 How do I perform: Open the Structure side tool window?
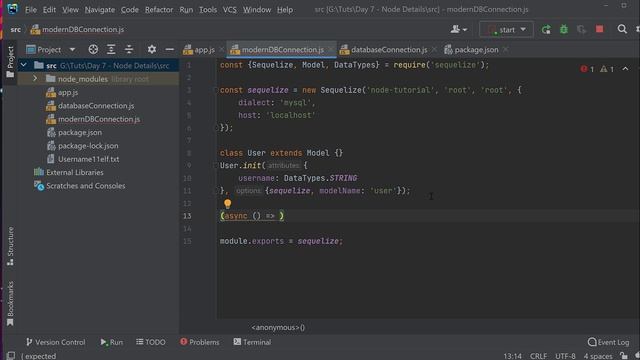point(10,246)
